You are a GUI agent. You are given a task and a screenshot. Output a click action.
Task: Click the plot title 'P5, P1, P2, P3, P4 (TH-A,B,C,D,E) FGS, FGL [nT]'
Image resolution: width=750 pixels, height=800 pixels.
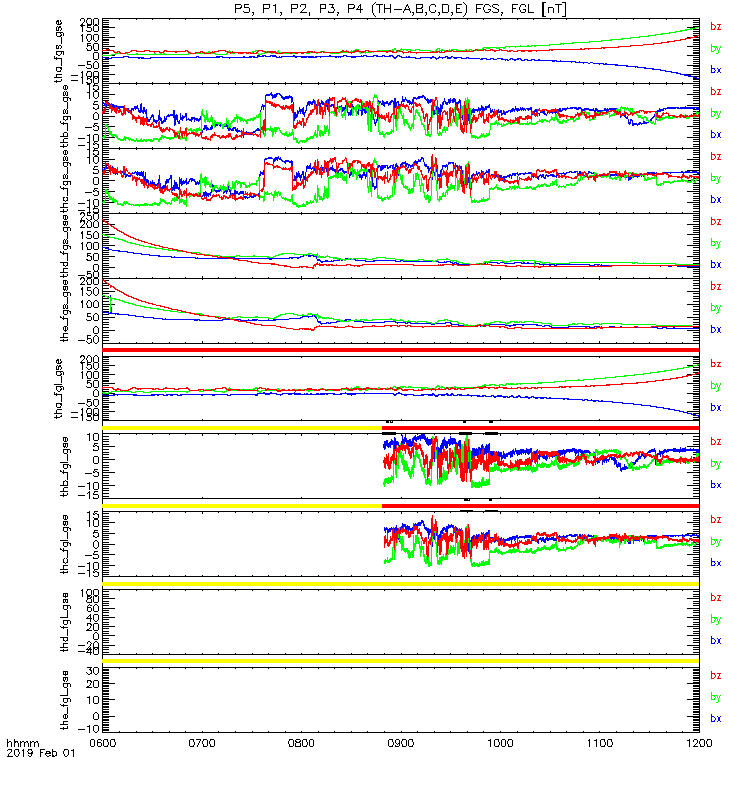tap(400, 9)
